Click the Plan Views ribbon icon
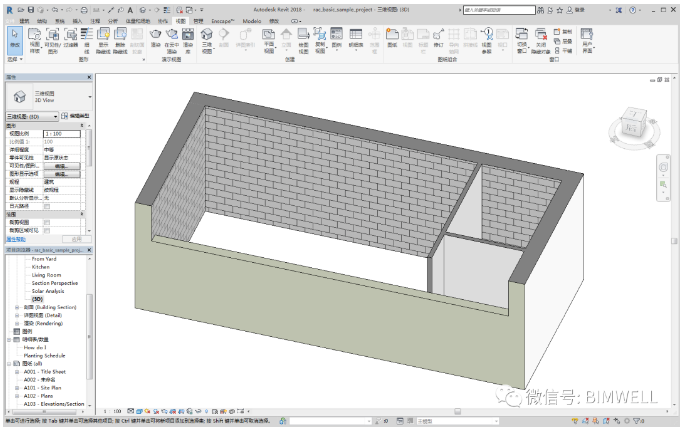 pos(269,35)
